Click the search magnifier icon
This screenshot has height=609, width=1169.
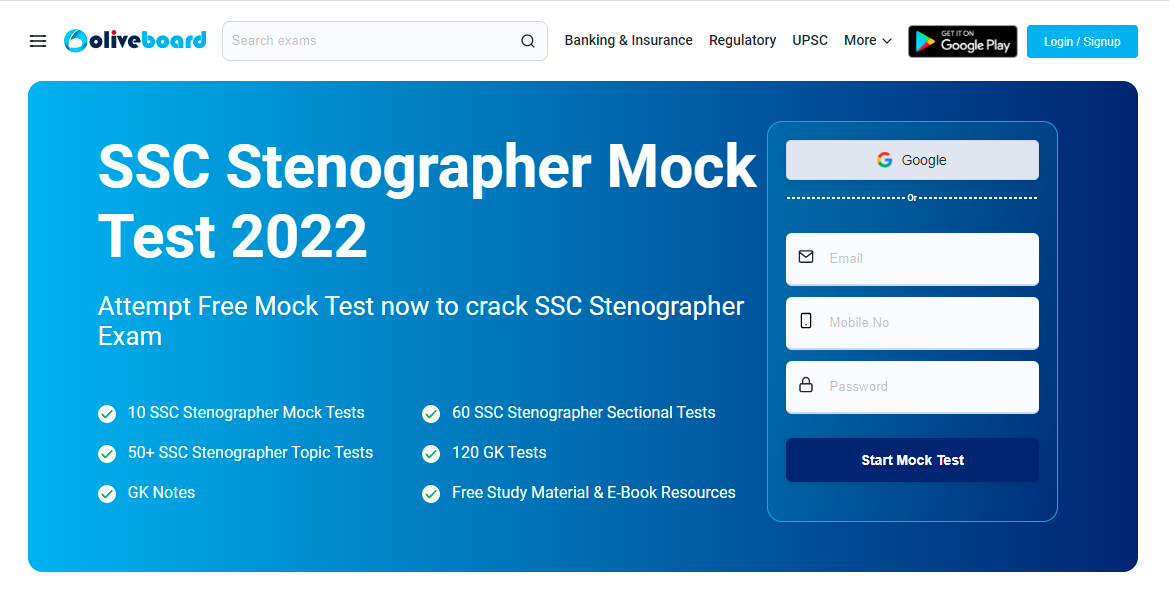528,41
